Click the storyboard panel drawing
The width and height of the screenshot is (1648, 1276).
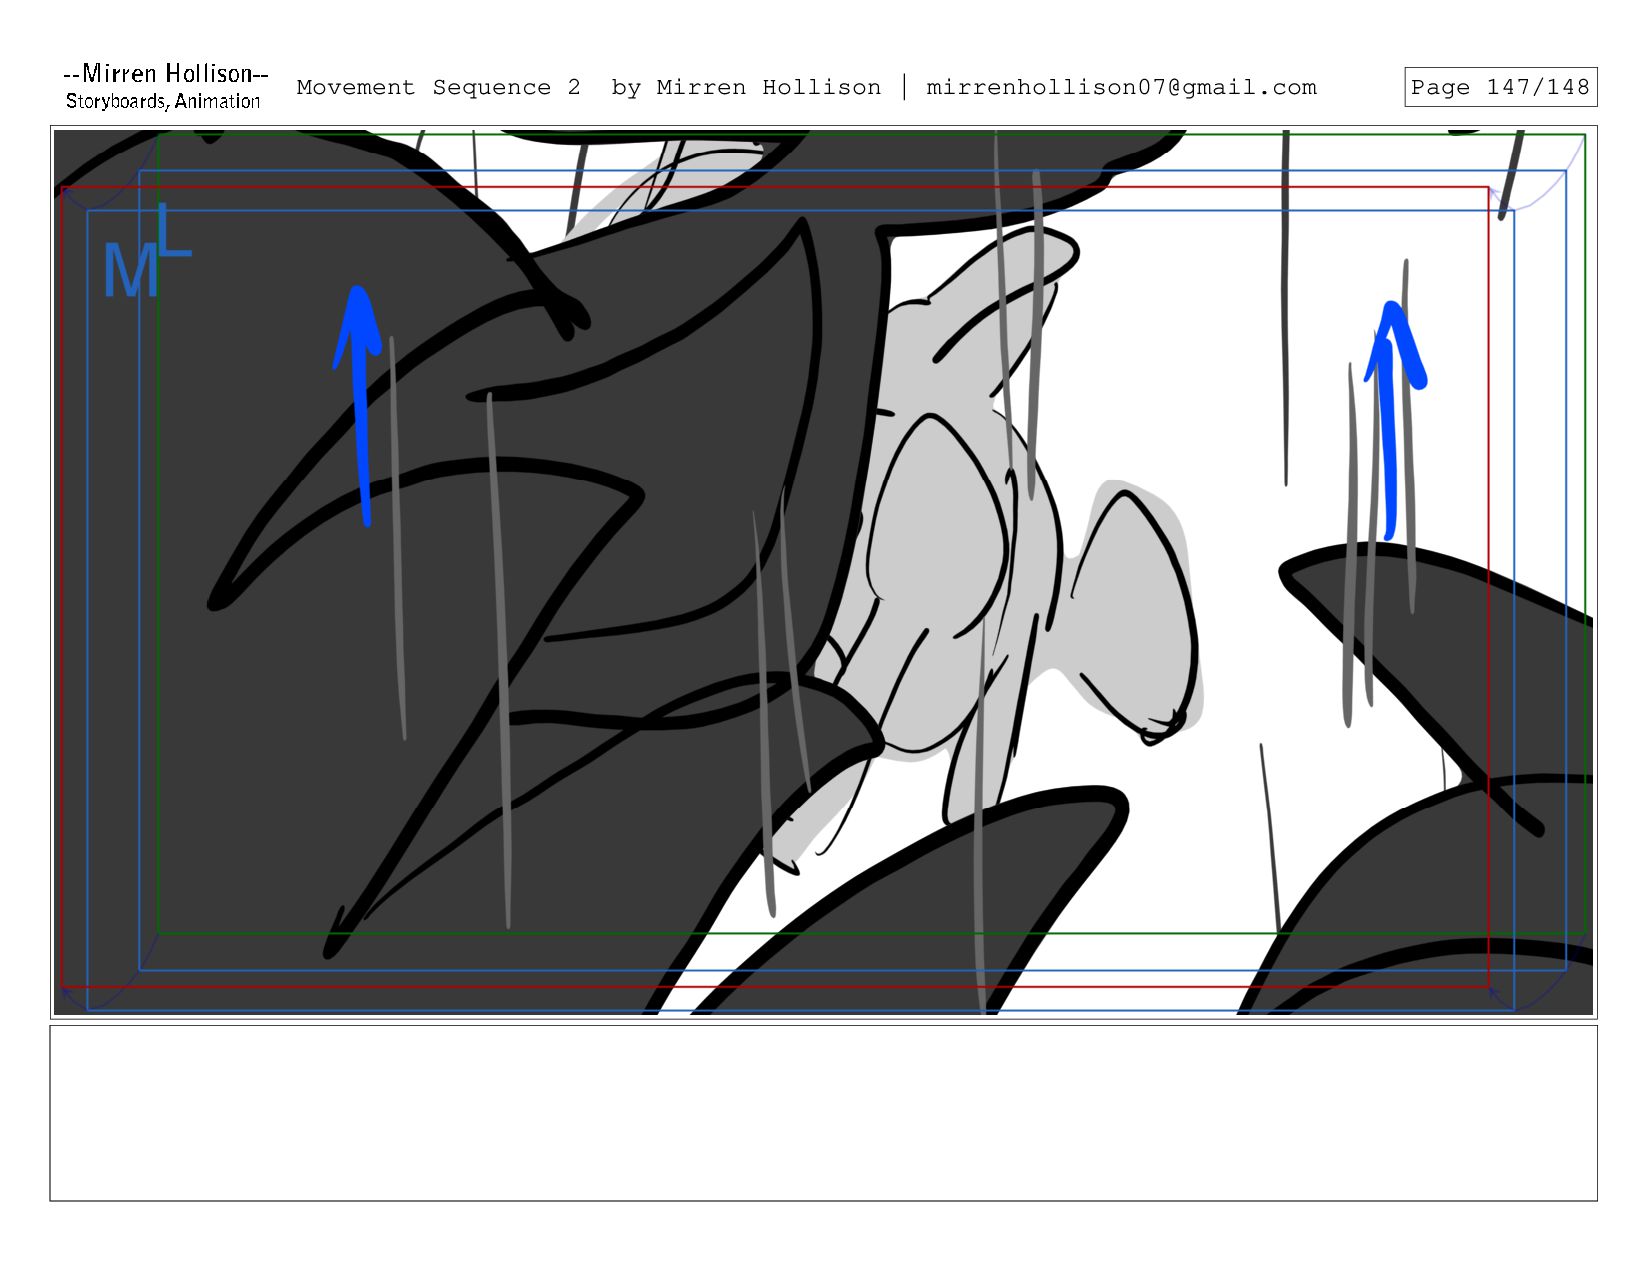coord(823,572)
